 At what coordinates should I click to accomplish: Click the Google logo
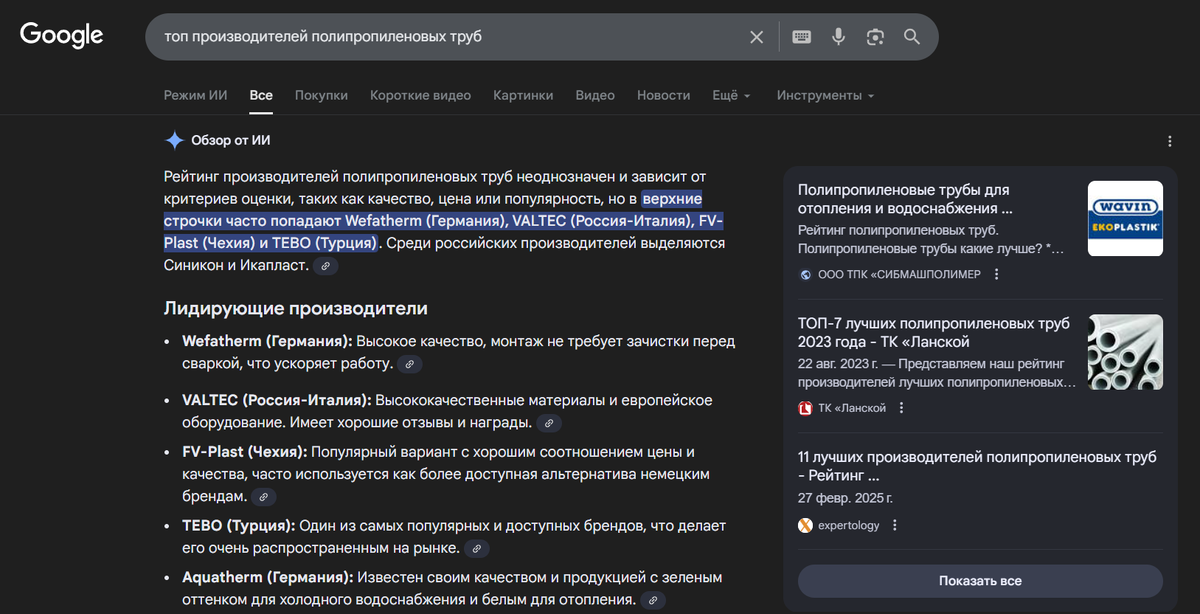(x=62, y=35)
